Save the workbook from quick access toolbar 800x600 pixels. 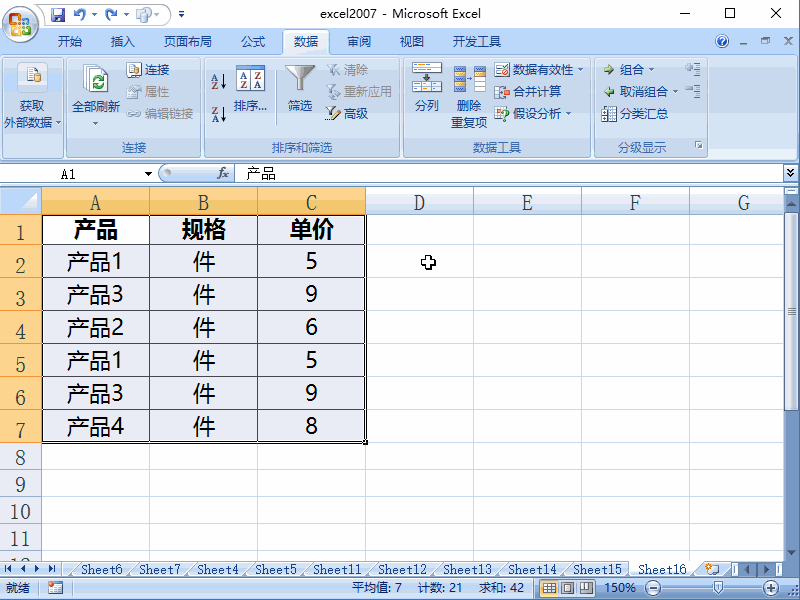point(59,14)
